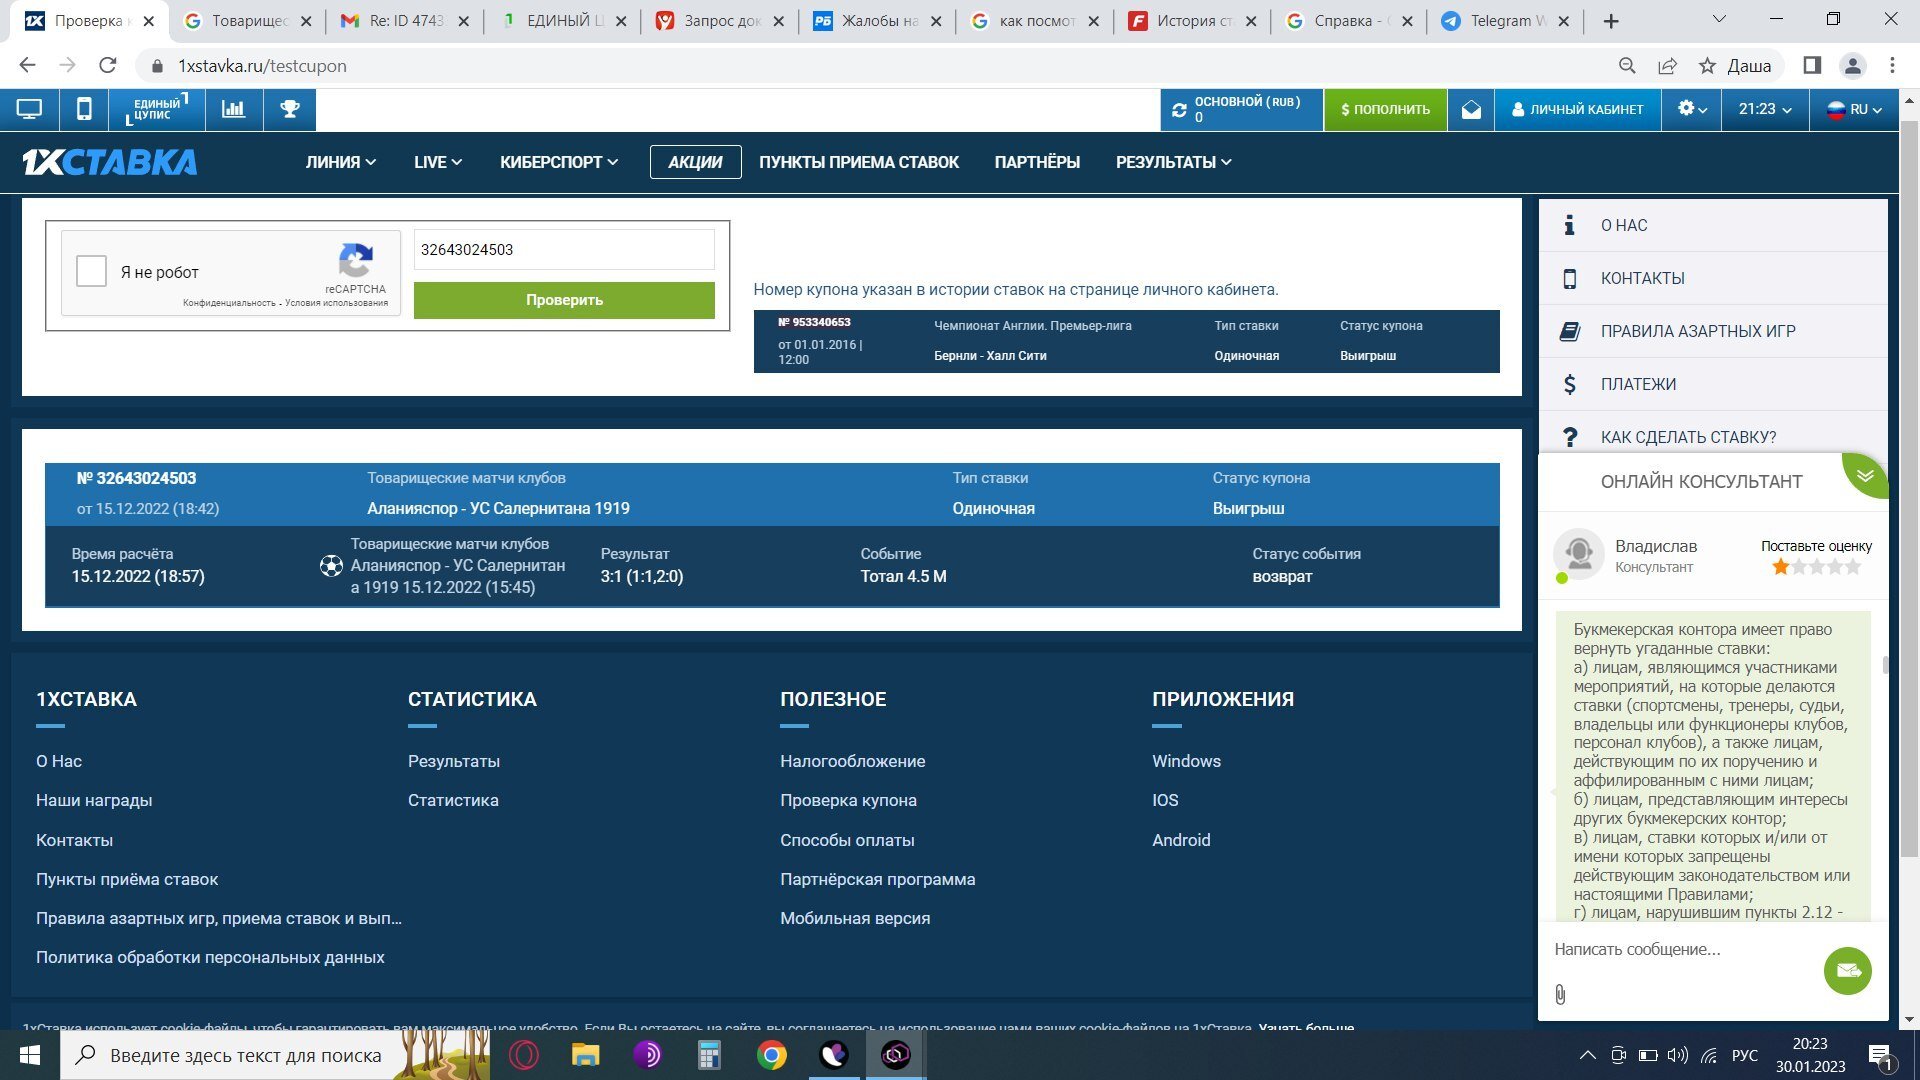Rate consultant with fifth star
This screenshot has width=1920, height=1080.
coord(1853,567)
